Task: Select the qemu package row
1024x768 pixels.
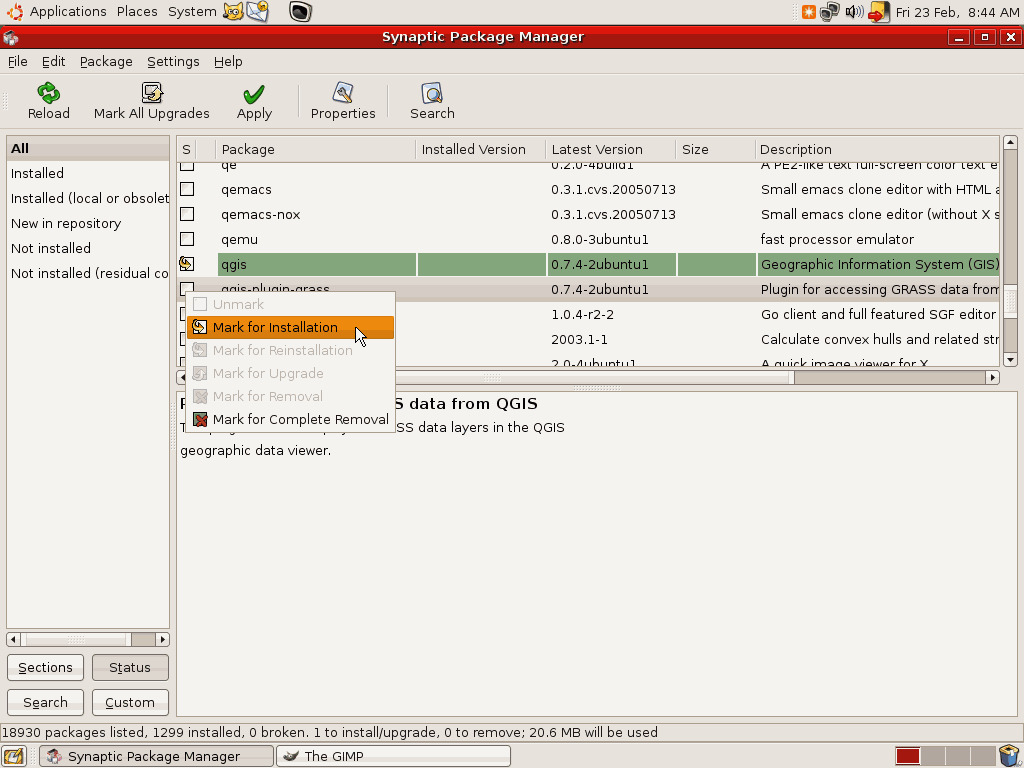Action: [588, 239]
